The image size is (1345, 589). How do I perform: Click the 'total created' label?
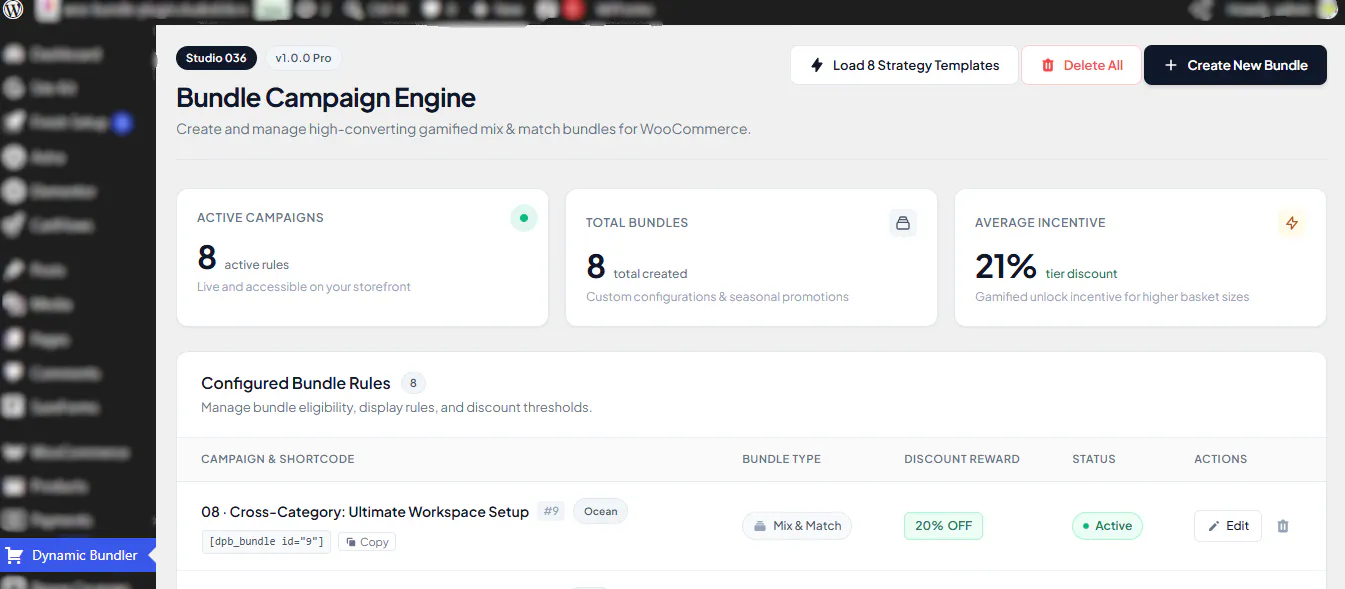(x=650, y=273)
